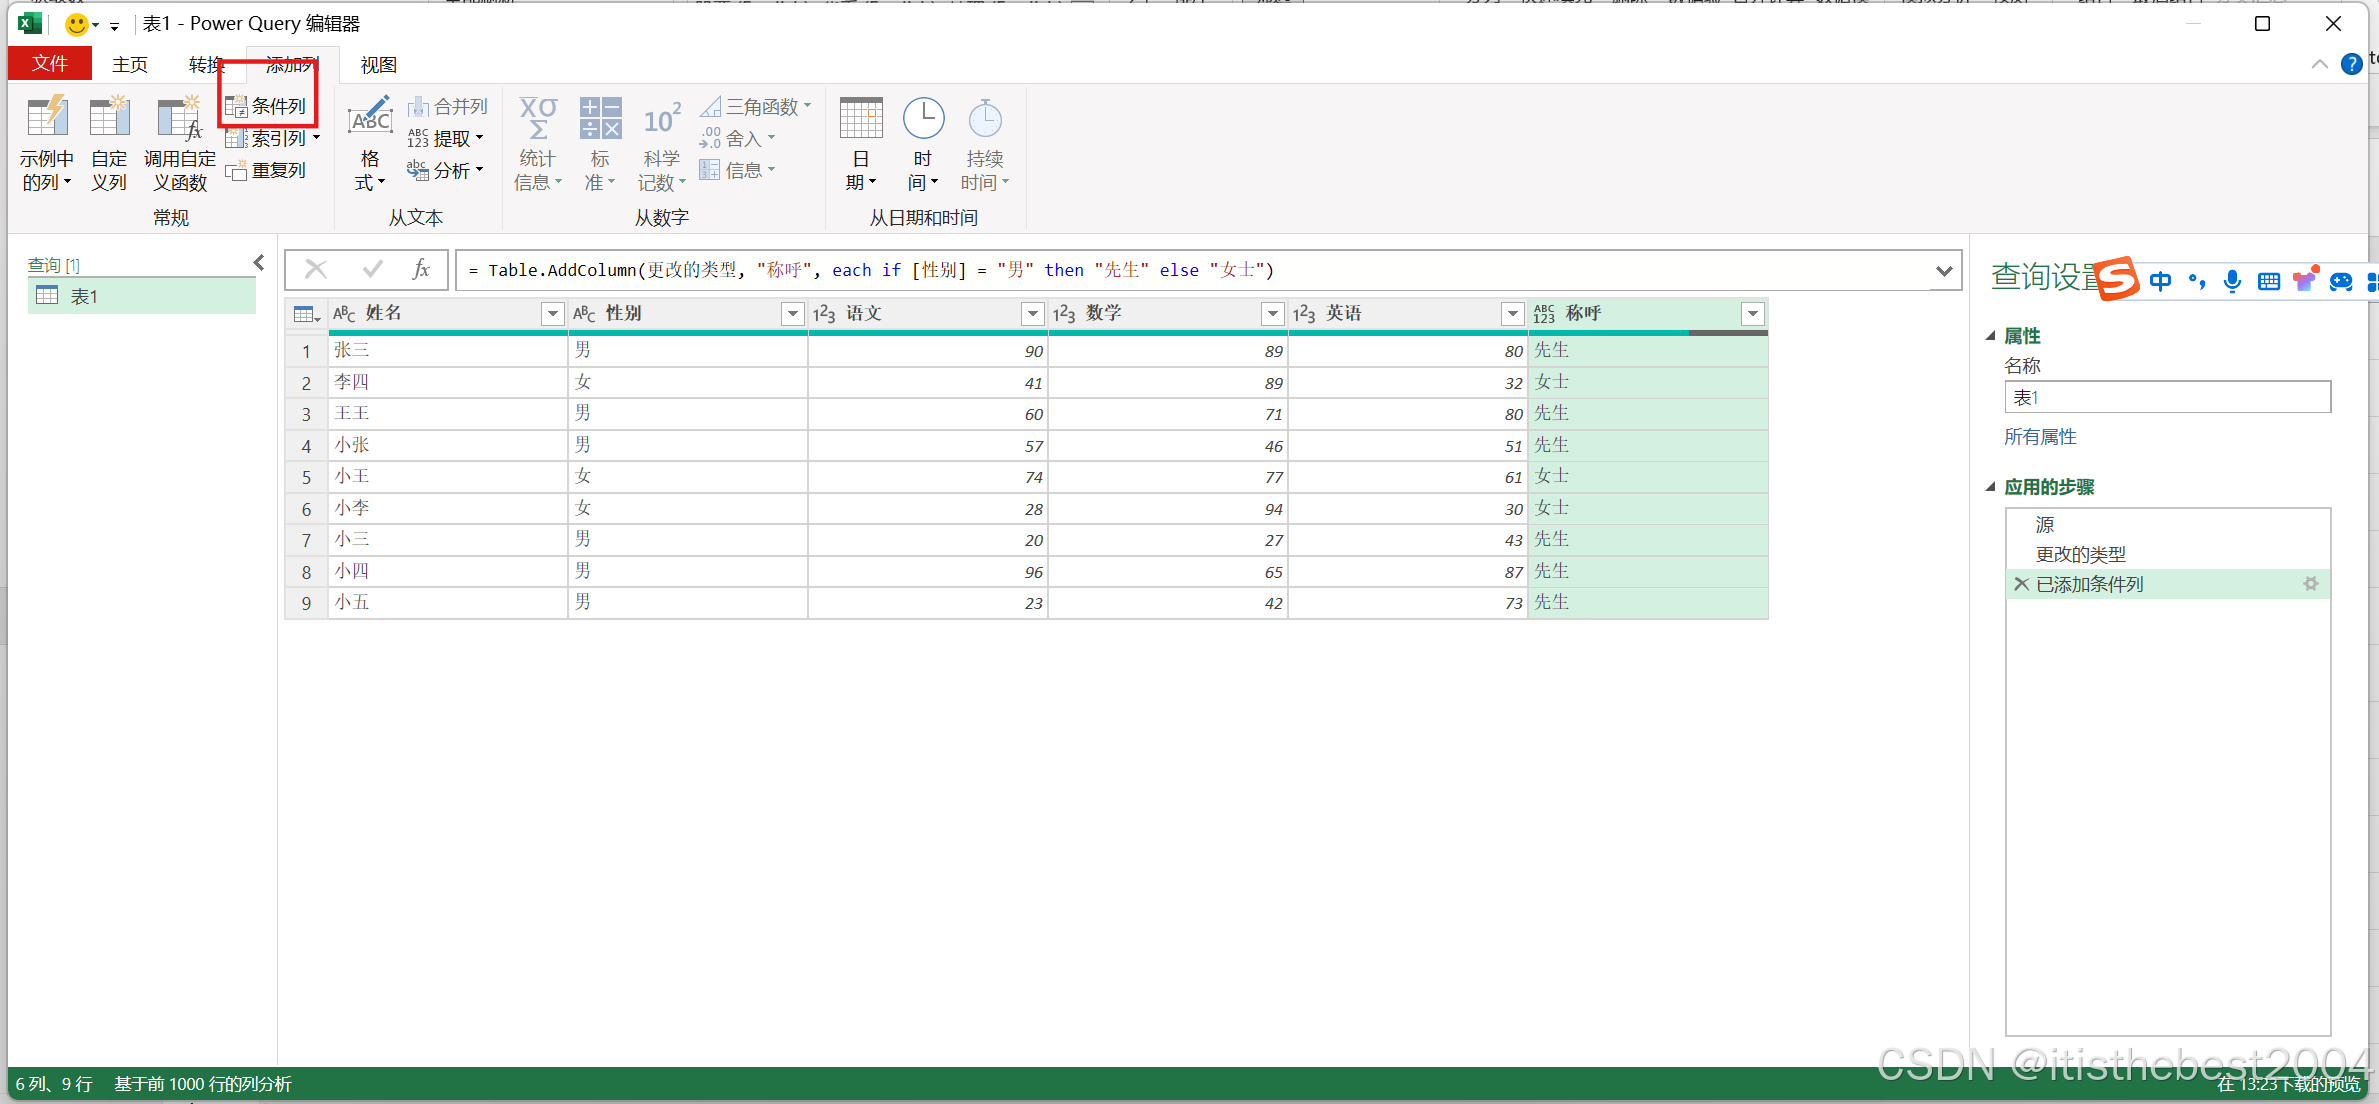Click the query name input field
2379x1104 pixels.
[x=2166, y=398]
